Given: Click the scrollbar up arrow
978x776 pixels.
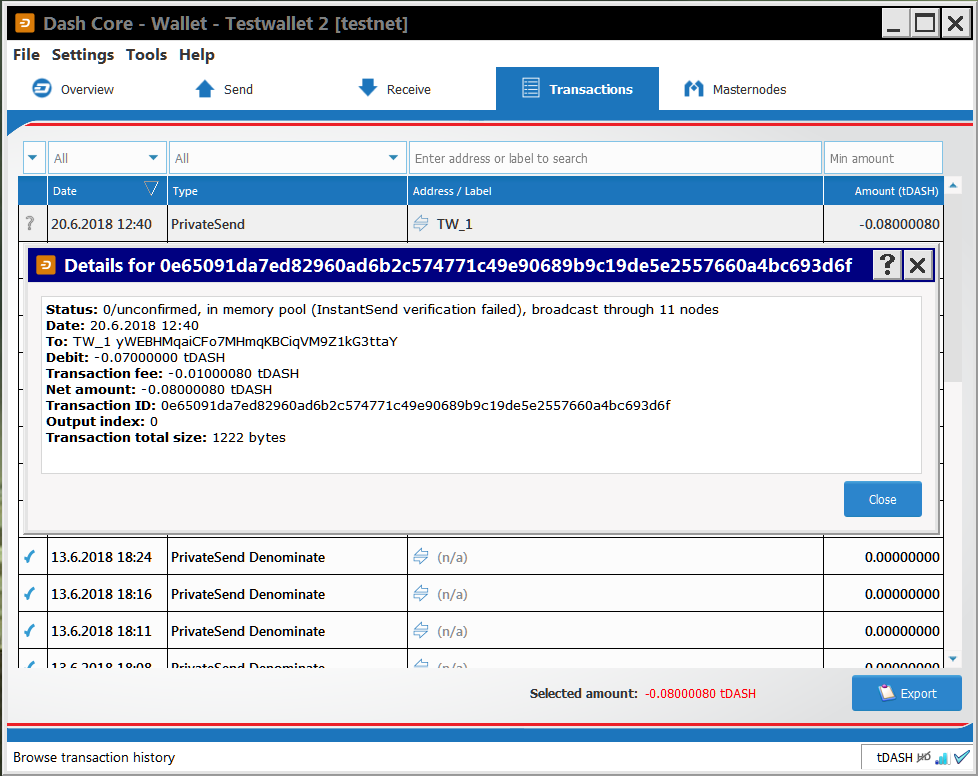Looking at the screenshot, I should (953, 185).
